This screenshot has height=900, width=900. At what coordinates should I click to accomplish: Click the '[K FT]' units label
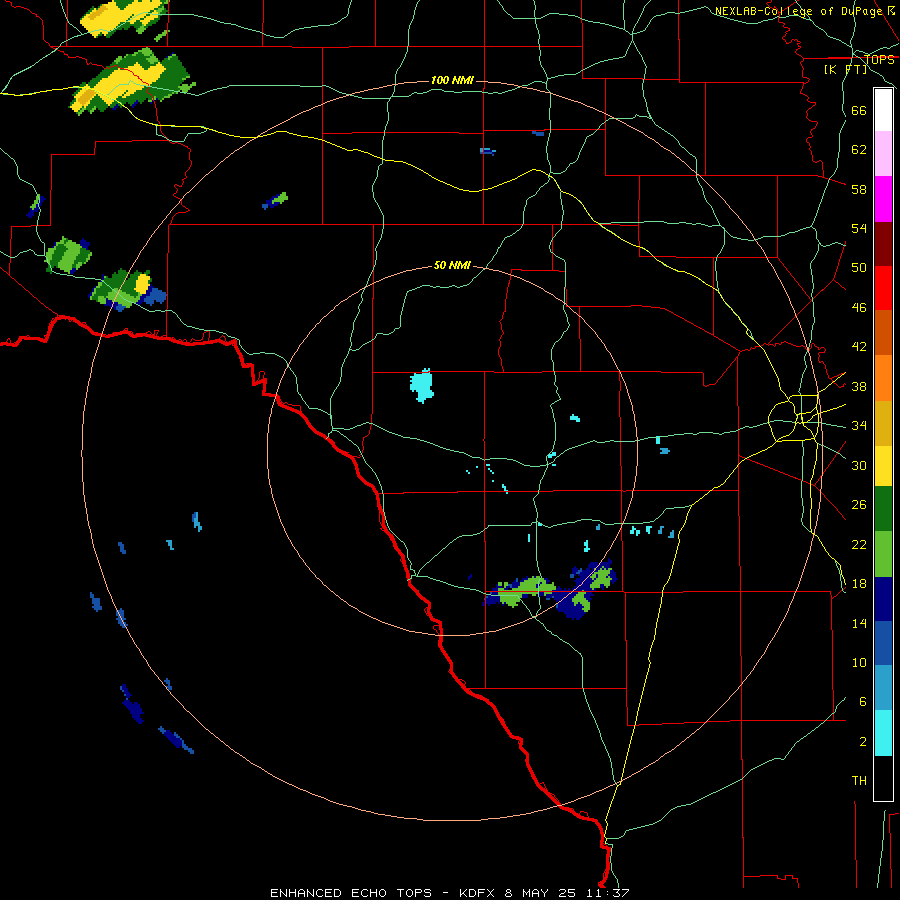[x=846, y=69]
